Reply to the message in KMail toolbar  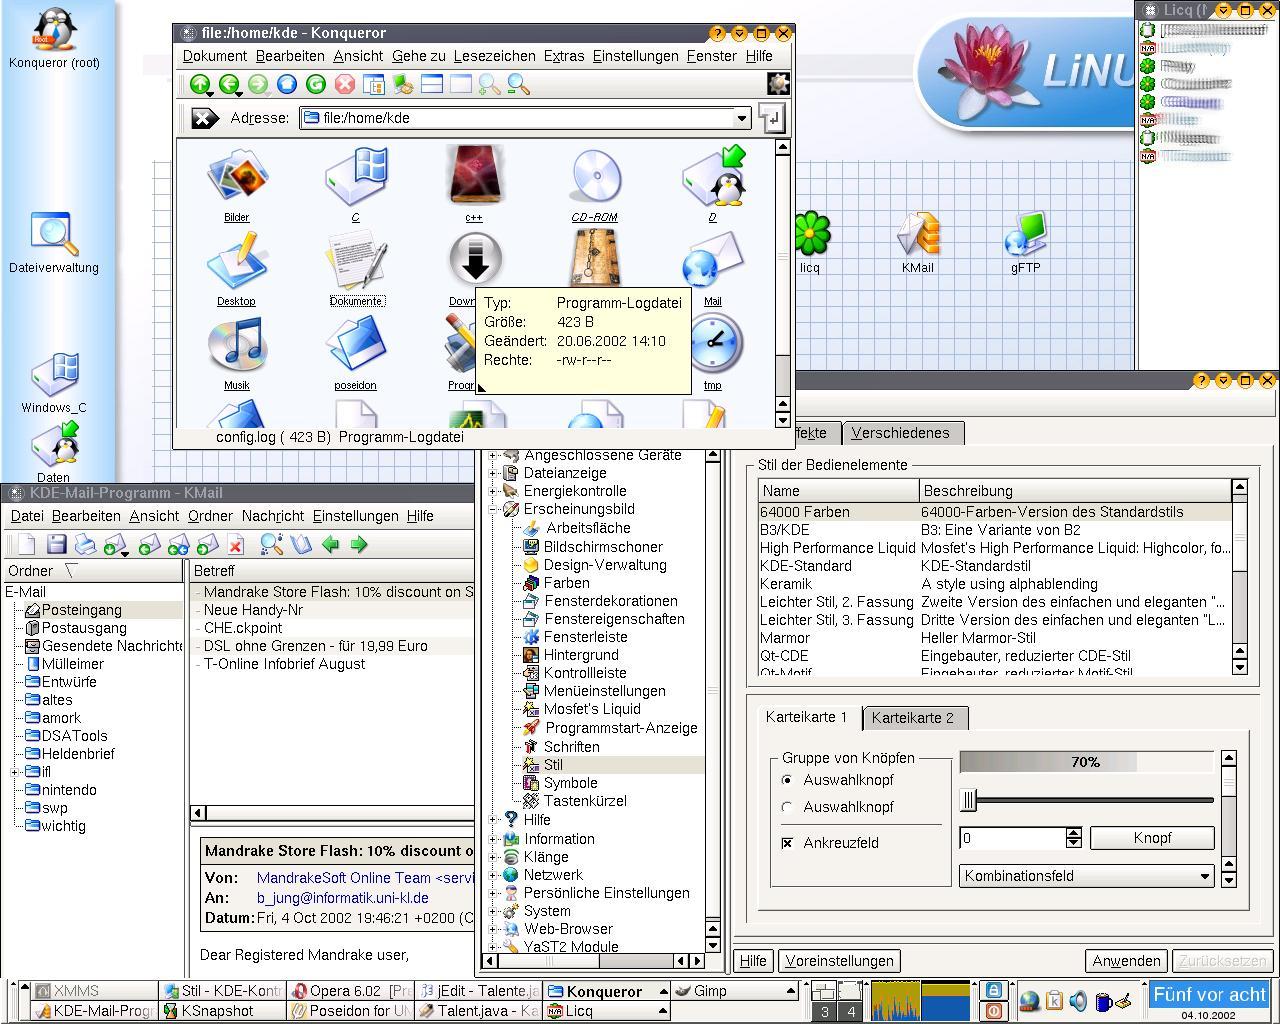pyautogui.click(x=150, y=545)
